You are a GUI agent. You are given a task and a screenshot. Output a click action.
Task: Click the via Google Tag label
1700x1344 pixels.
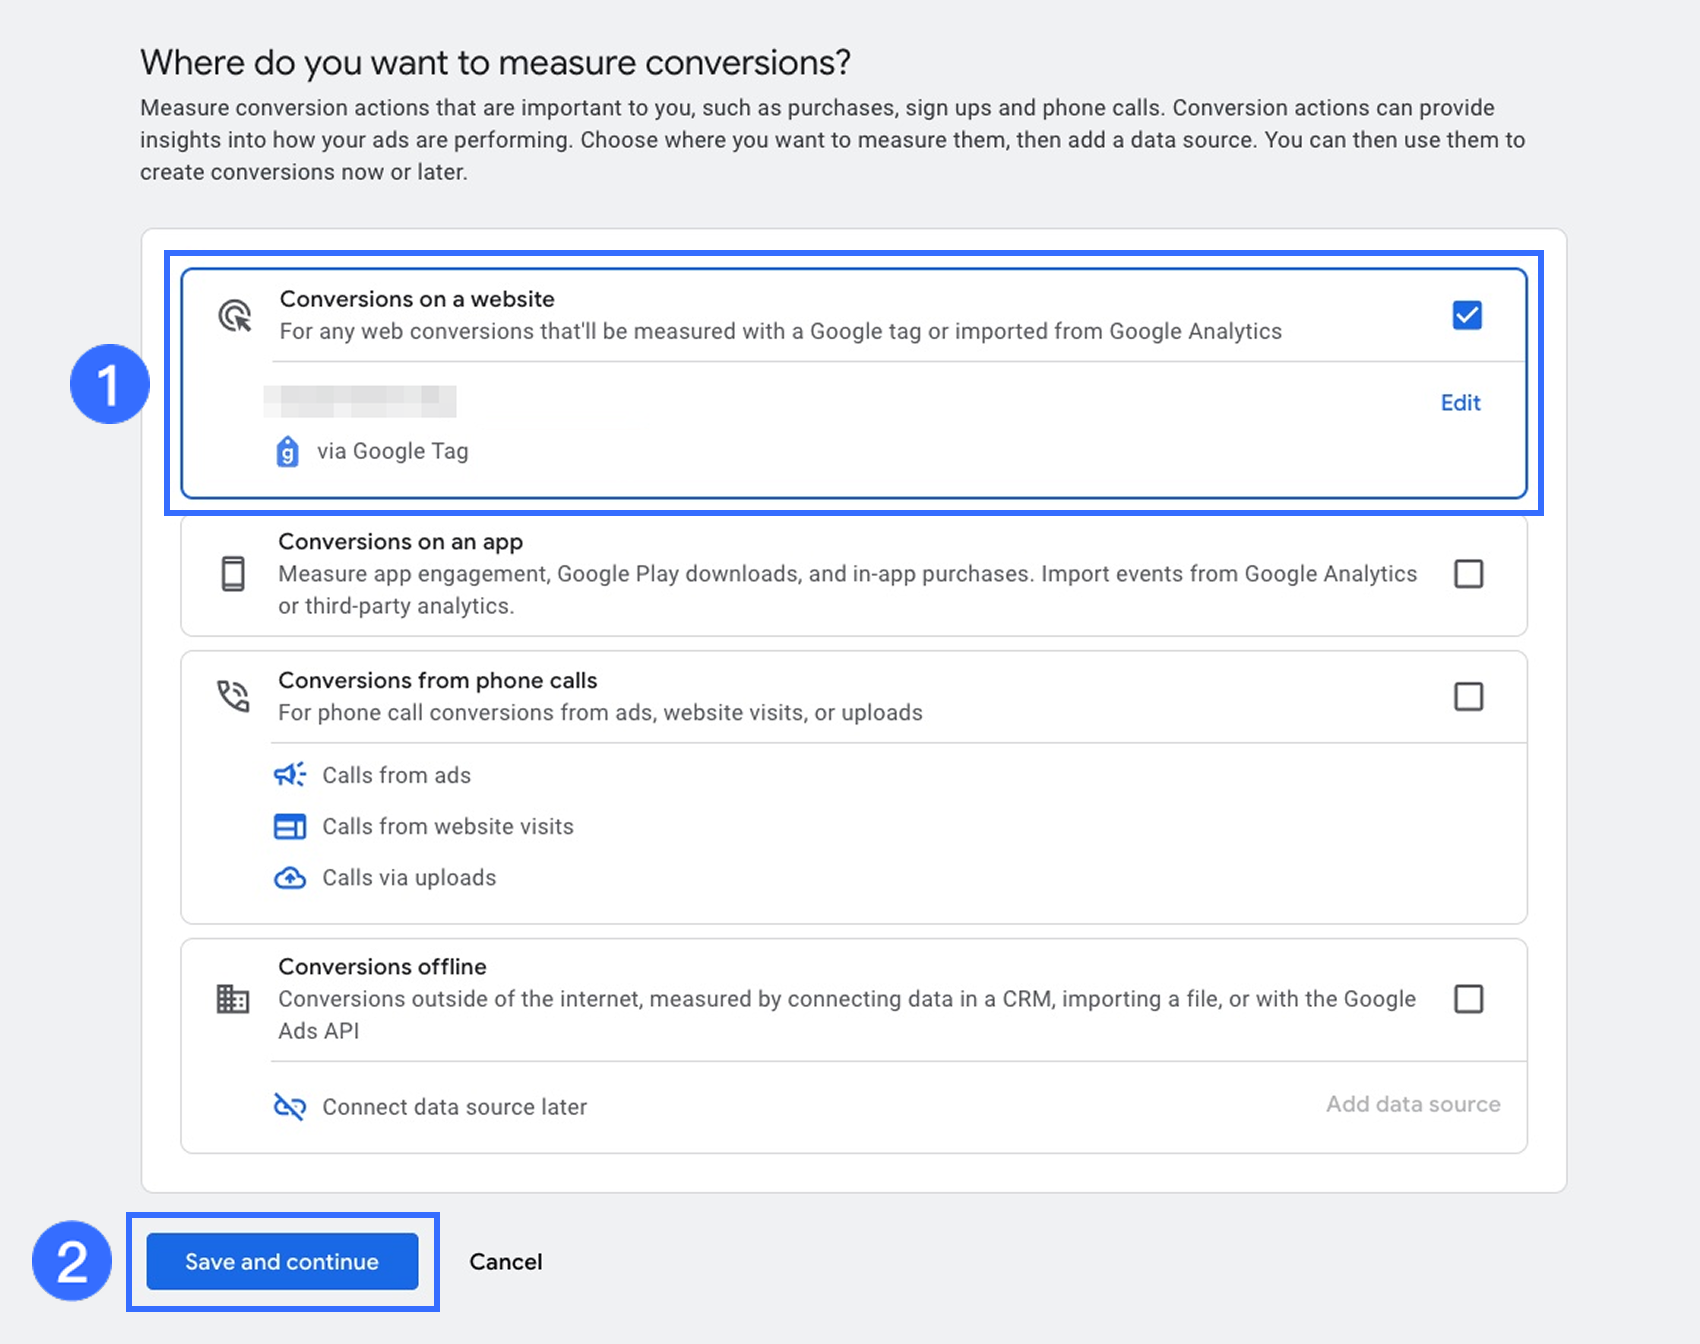coord(392,452)
